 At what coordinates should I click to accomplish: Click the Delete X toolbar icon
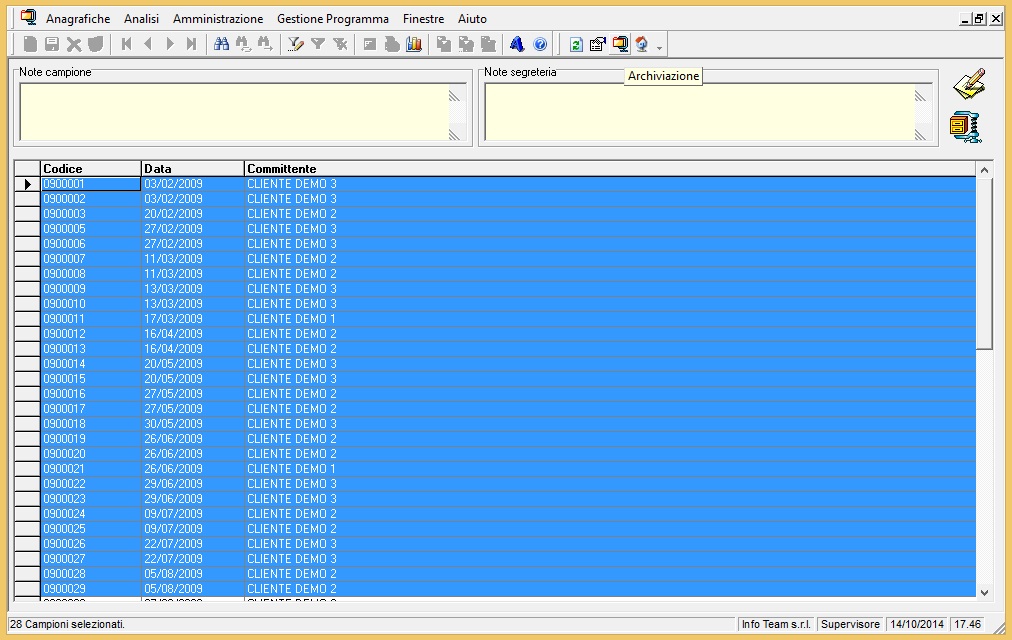click(x=74, y=44)
